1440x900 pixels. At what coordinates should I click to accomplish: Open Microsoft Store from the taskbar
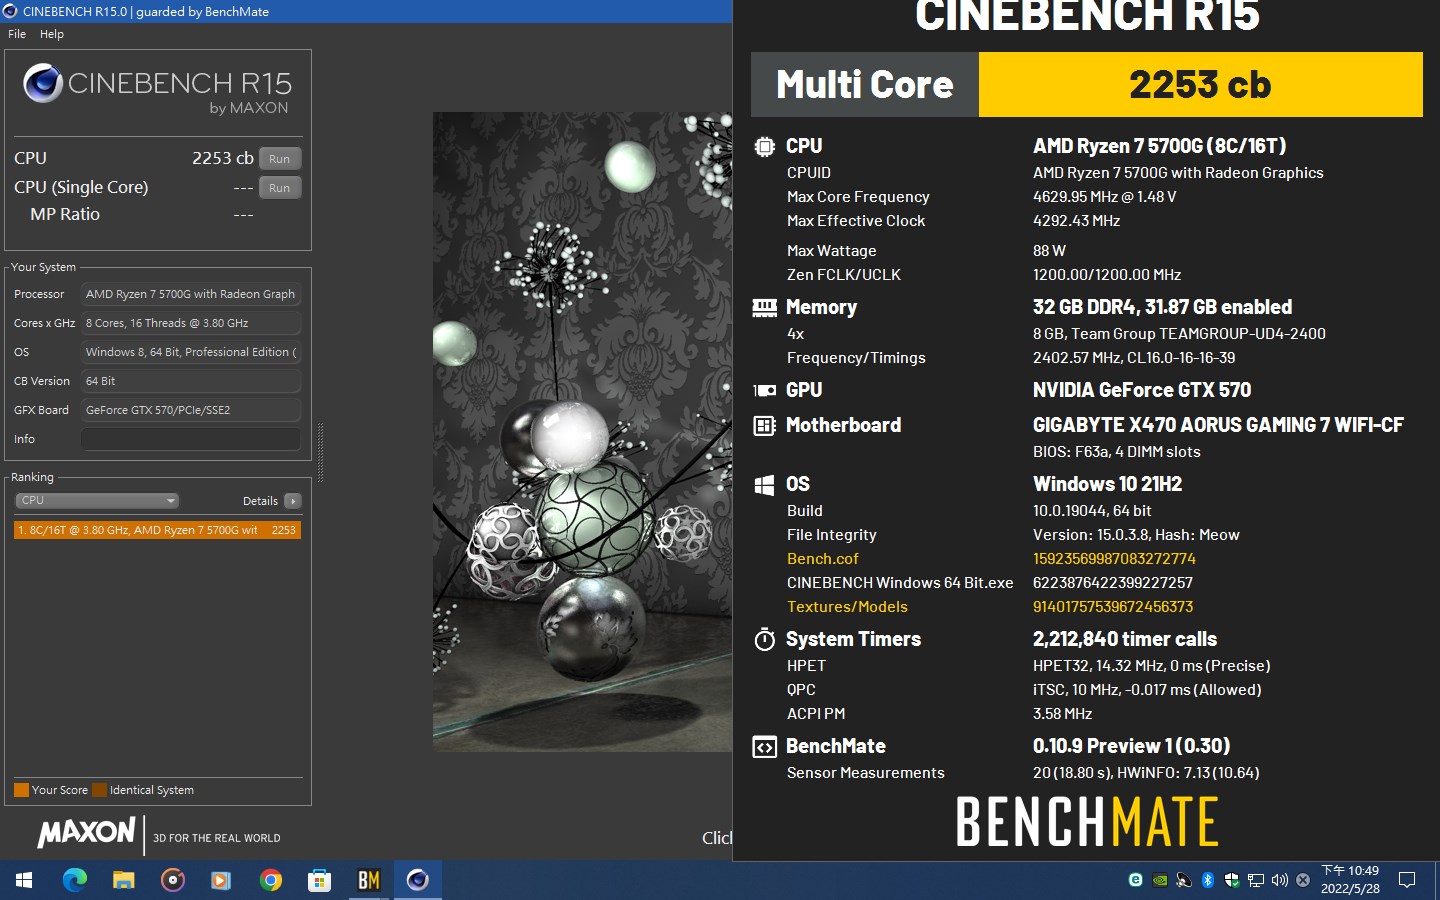[x=319, y=880]
